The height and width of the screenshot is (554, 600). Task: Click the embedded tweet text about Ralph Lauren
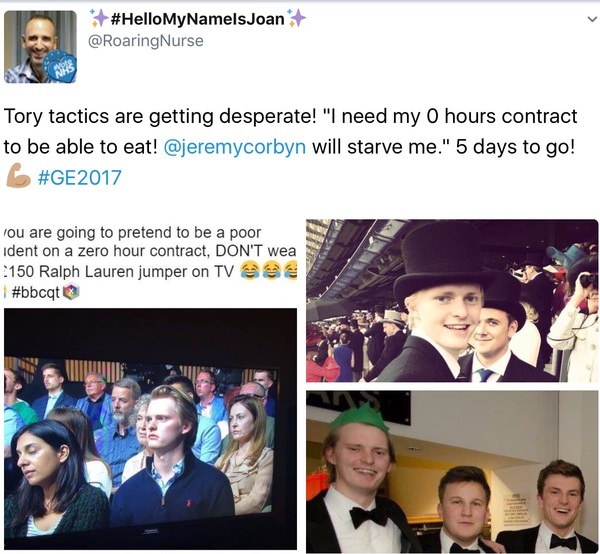(150, 262)
